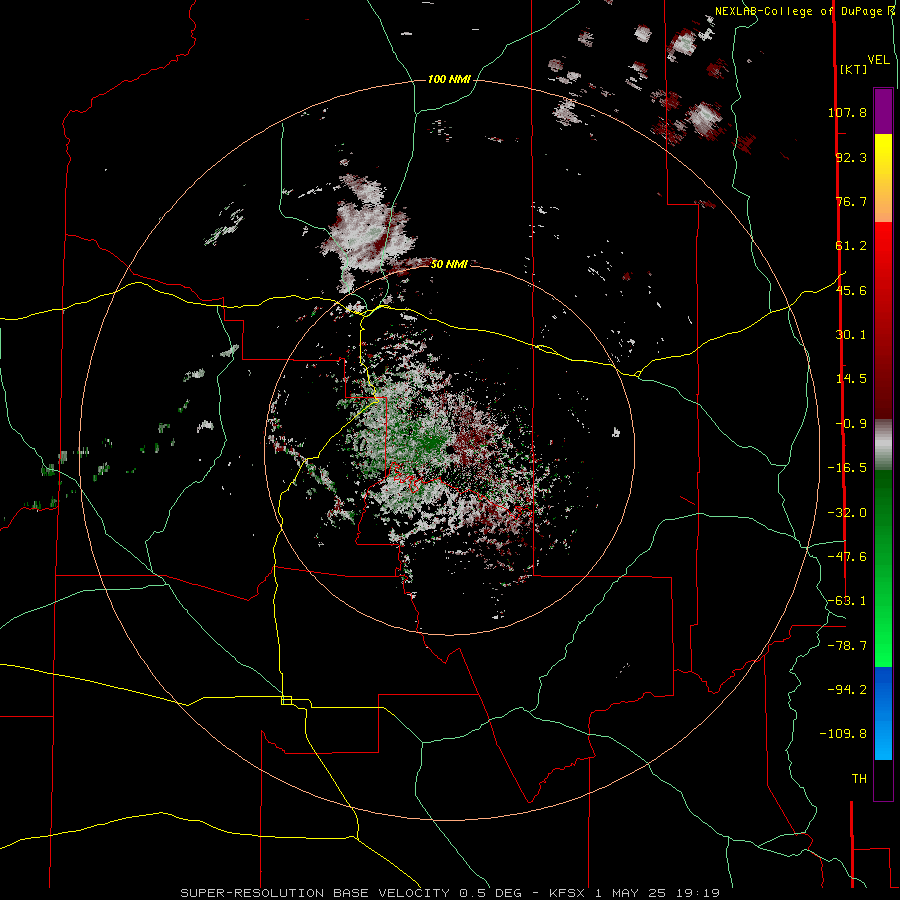Click the -16.5 legend value
This screenshot has height=900, width=900.
click(x=847, y=468)
